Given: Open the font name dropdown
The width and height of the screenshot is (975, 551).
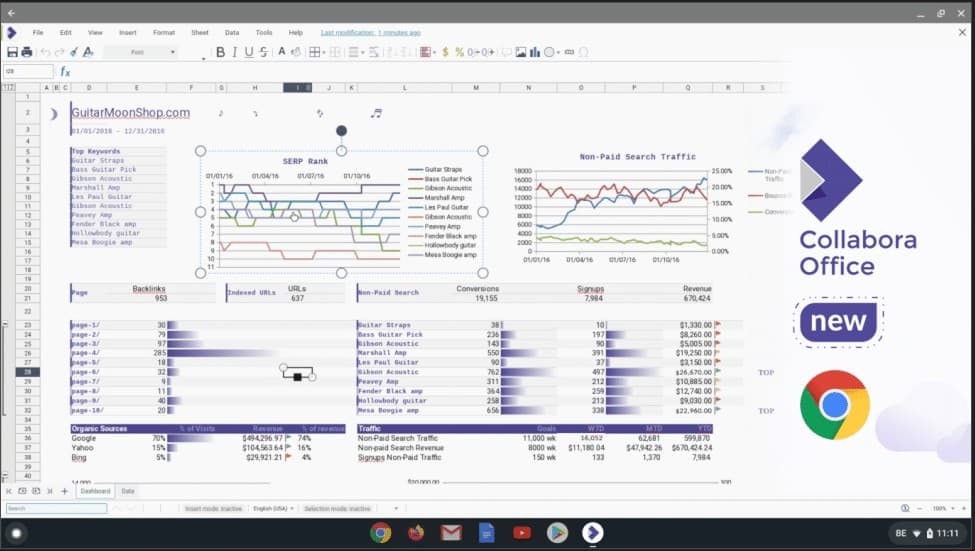Looking at the screenshot, I should tap(140, 52).
